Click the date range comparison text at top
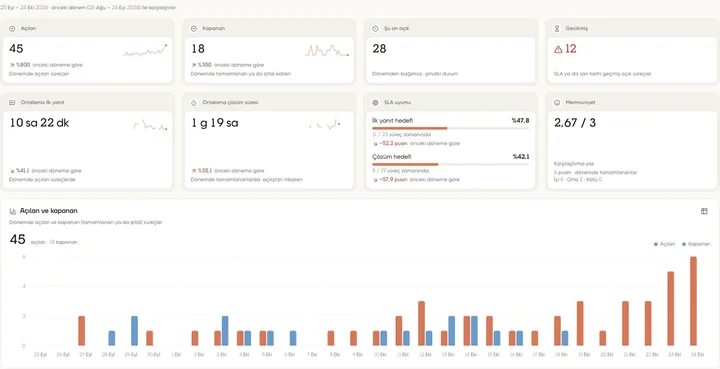The image size is (720, 369). click(88, 8)
